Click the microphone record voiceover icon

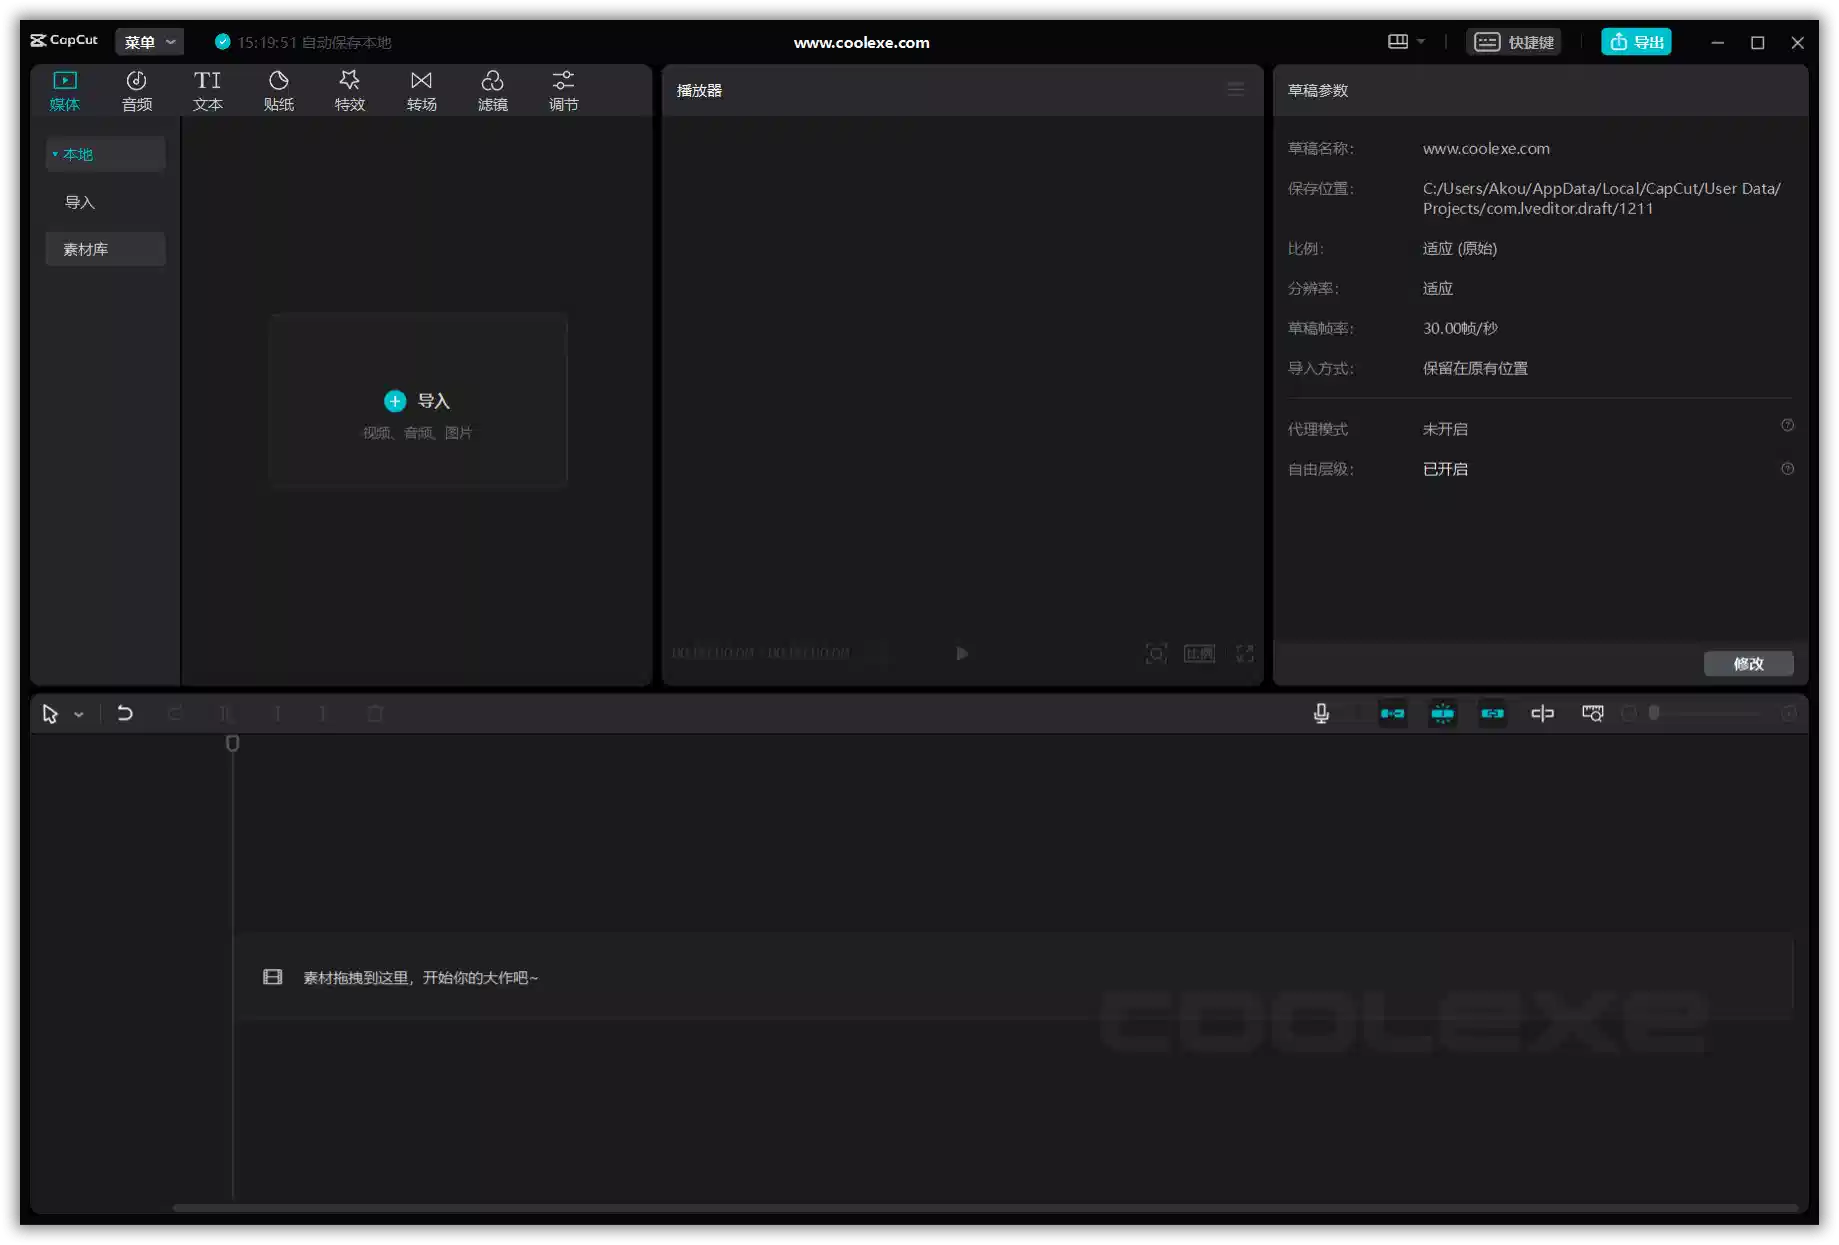(1320, 713)
